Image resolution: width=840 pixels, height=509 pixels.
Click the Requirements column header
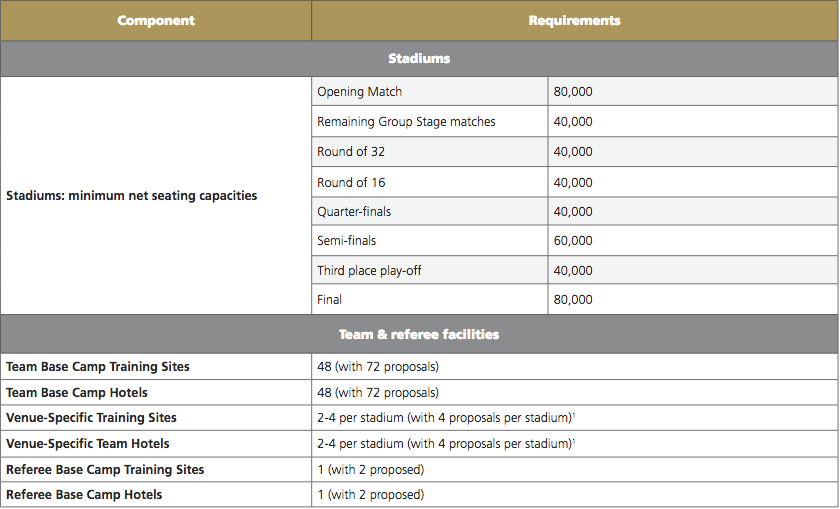point(574,20)
